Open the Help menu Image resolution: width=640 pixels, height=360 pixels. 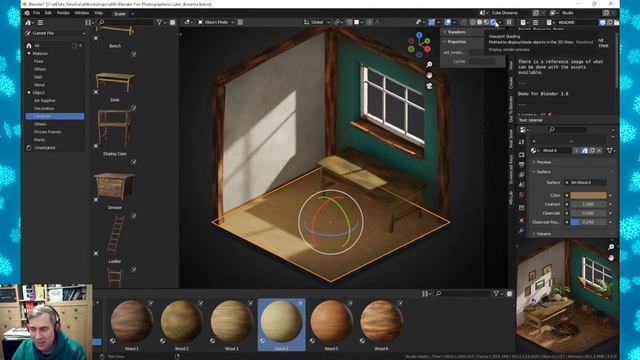(98, 13)
